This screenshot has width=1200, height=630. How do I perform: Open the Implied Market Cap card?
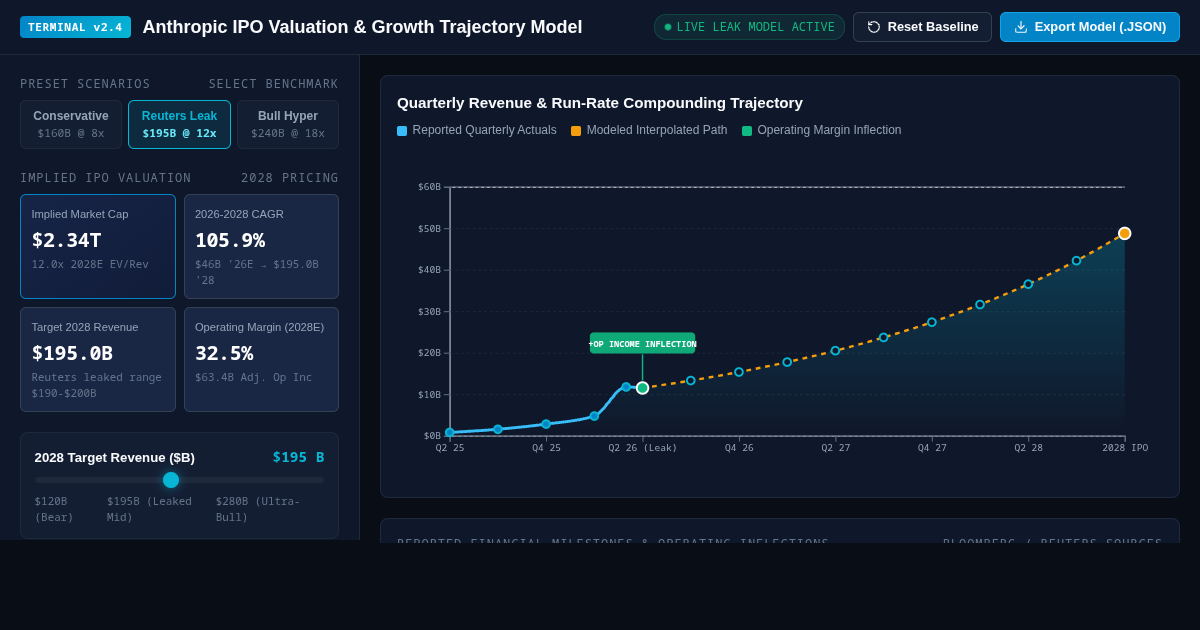pyautogui.click(x=98, y=246)
